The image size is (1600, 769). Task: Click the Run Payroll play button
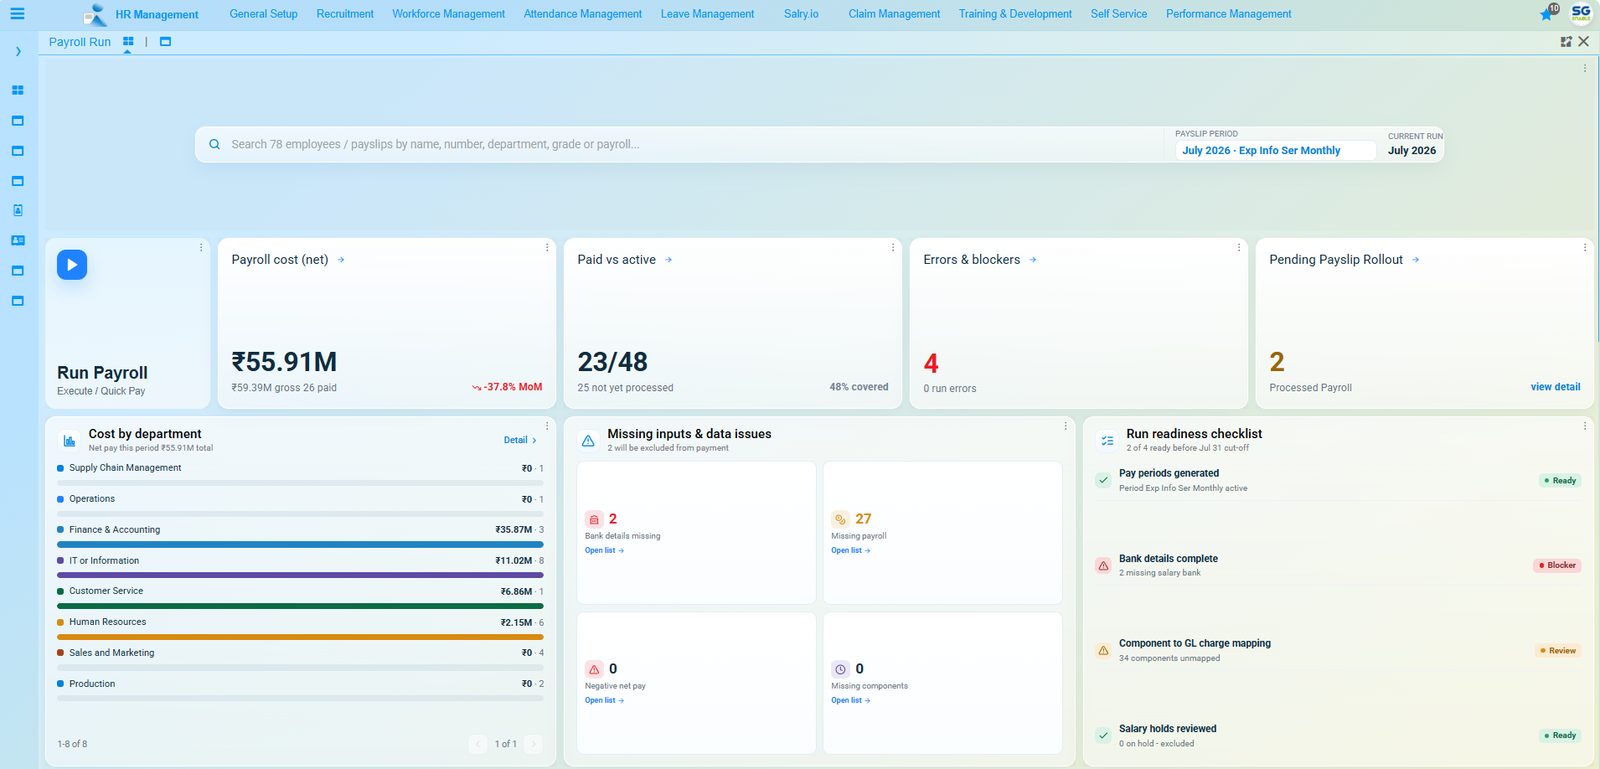tap(72, 264)
